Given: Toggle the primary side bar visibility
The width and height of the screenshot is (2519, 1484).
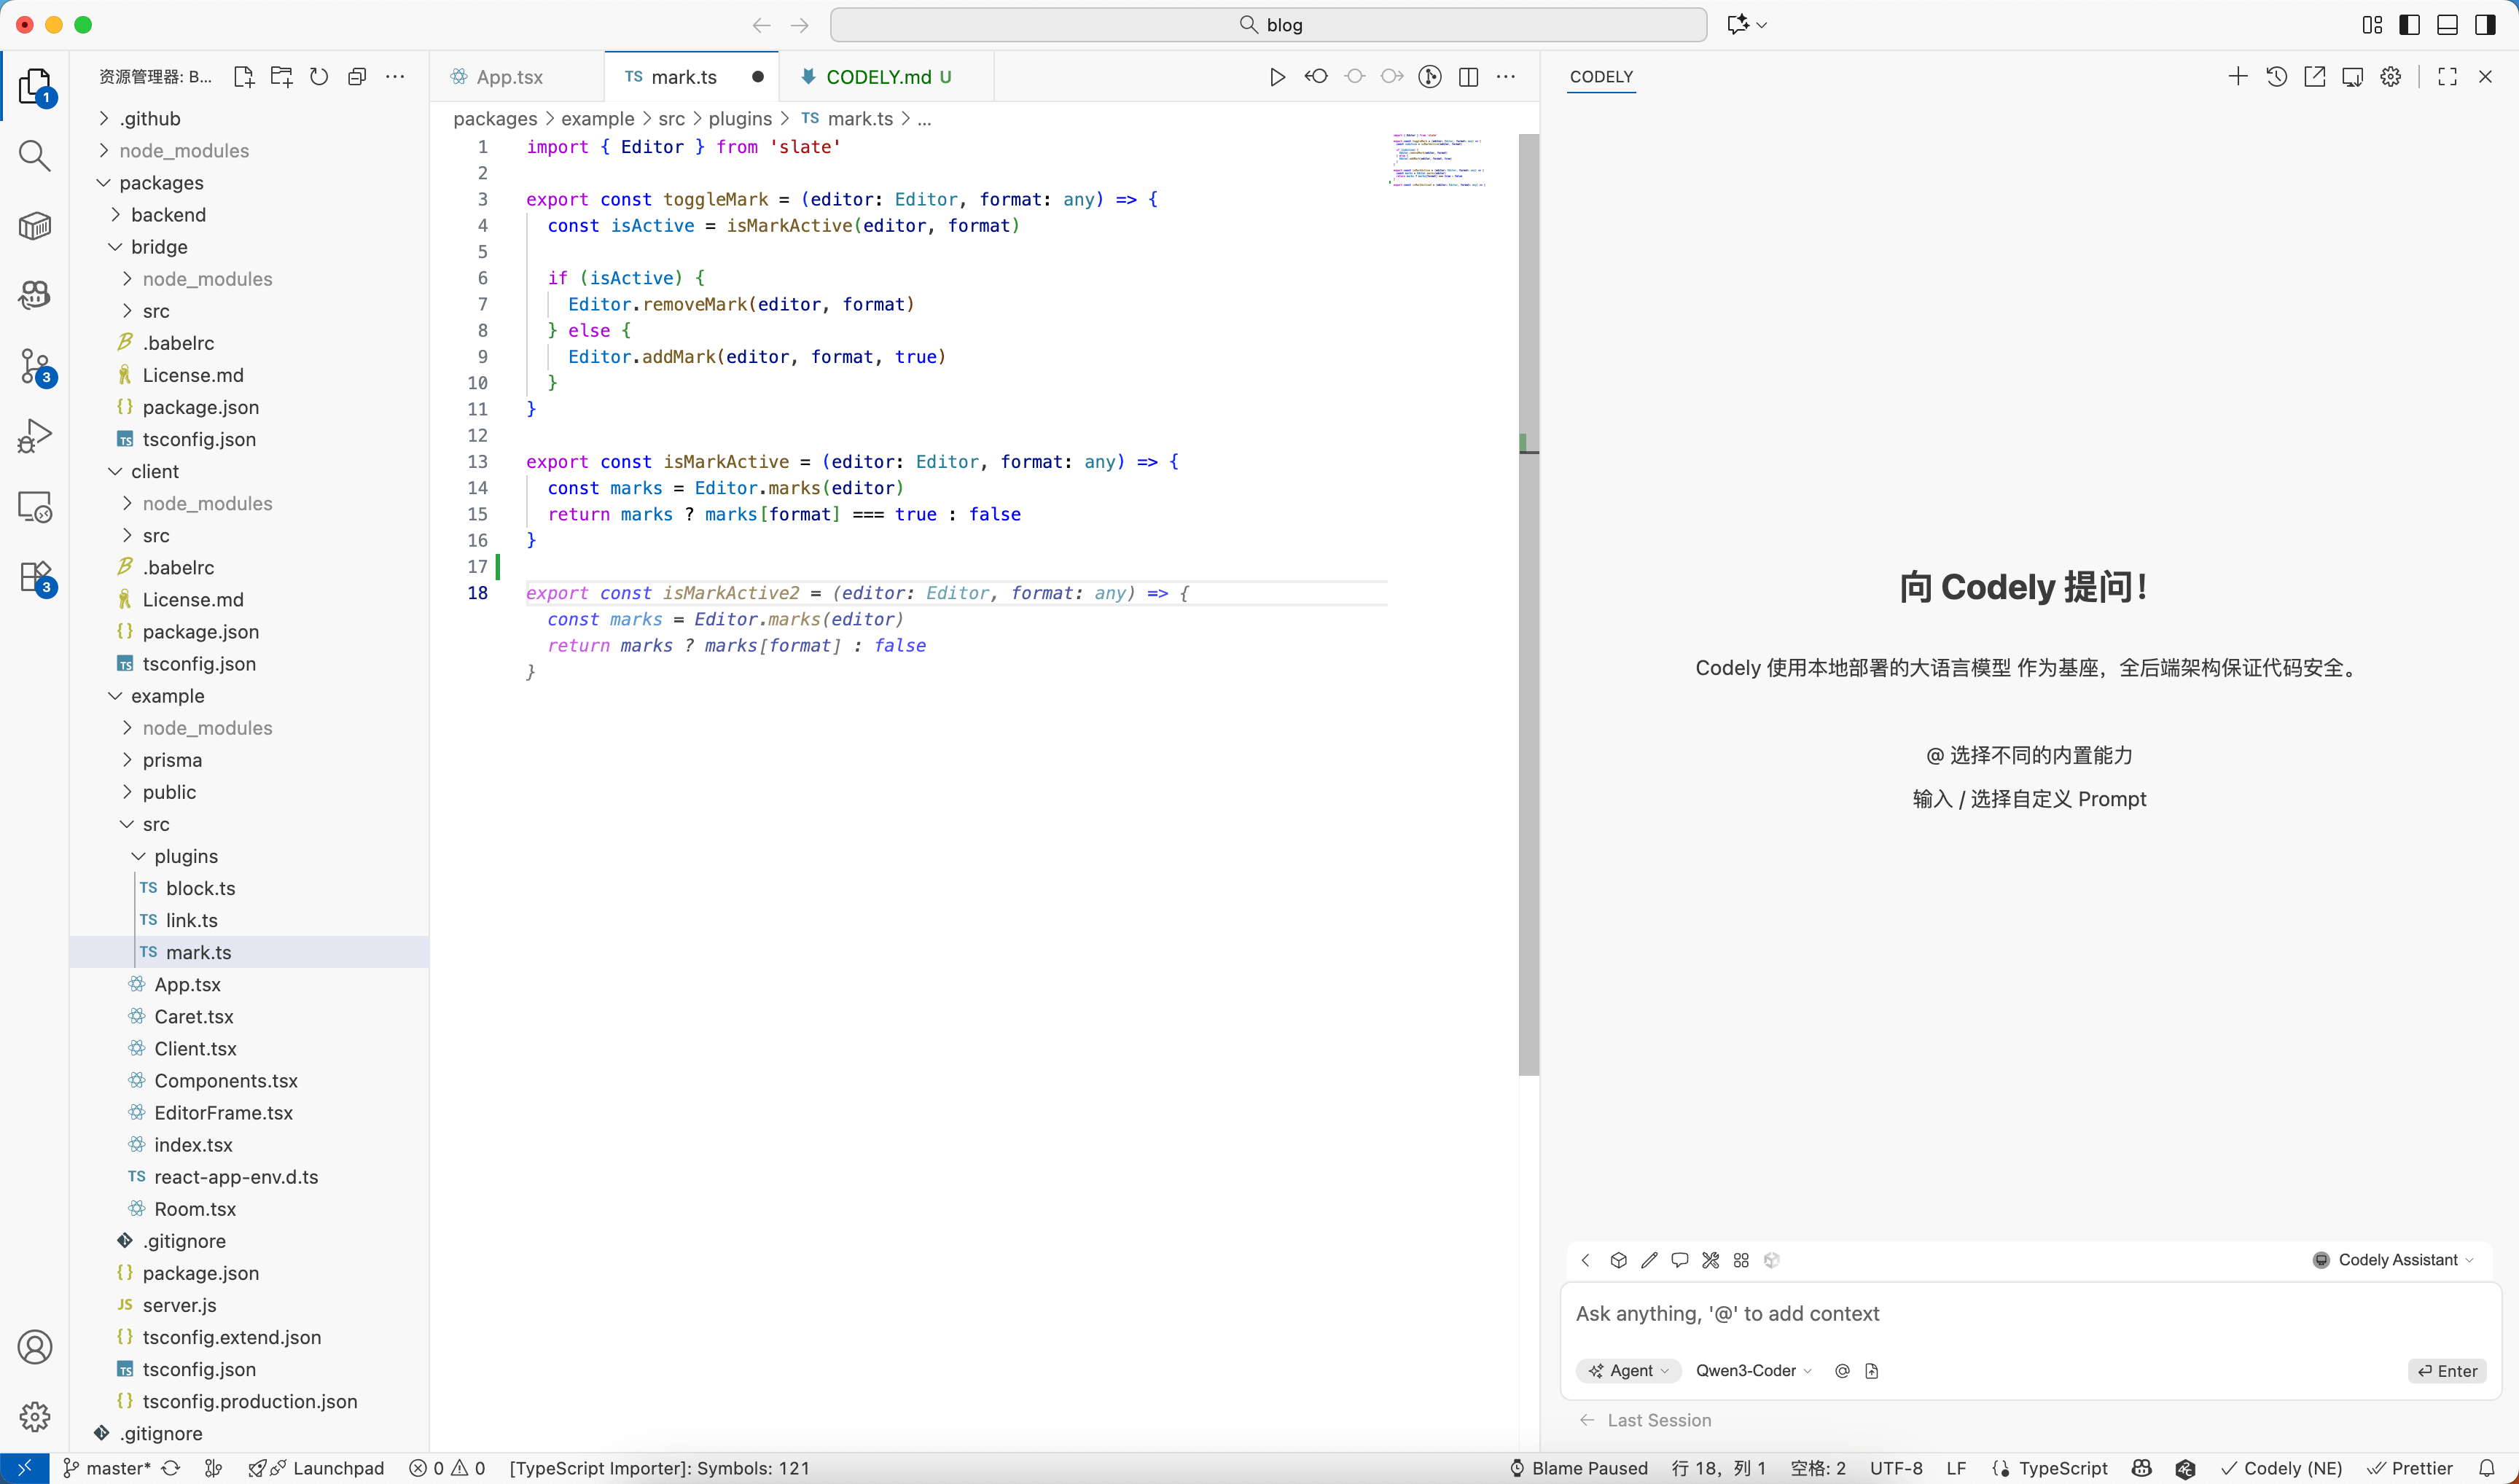Looking at the screenshot, I should (2409, 25).
